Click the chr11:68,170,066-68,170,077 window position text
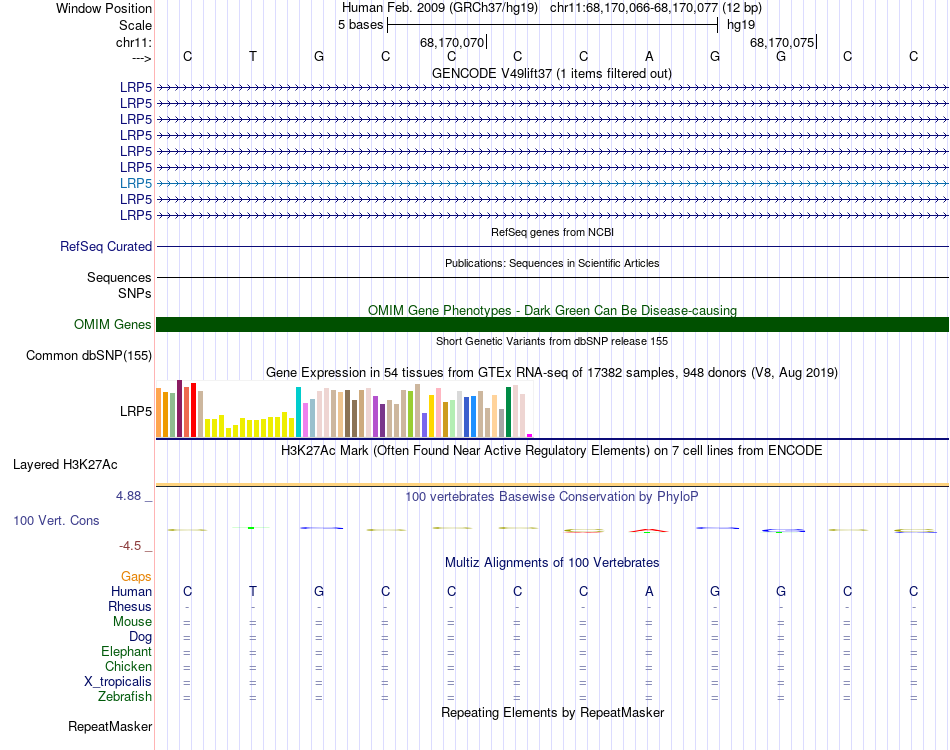Viewport: 950px width, 750px height. coord(634,8)
